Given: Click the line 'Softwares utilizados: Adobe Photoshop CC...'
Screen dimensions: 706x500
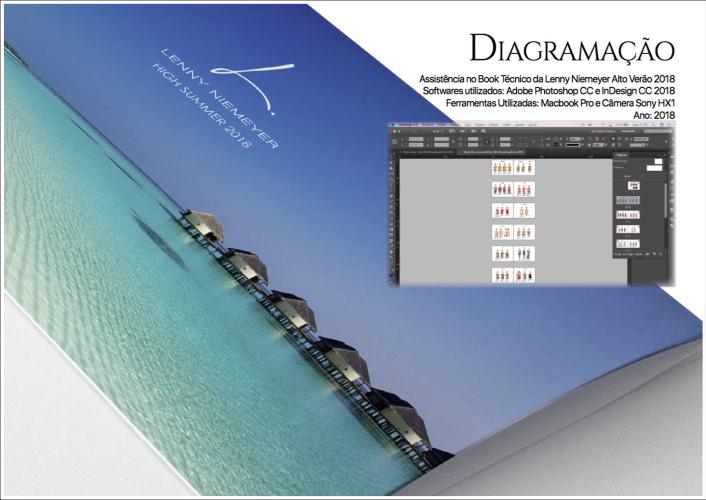Looking at the screenshot, I should (x=549, y=91).
